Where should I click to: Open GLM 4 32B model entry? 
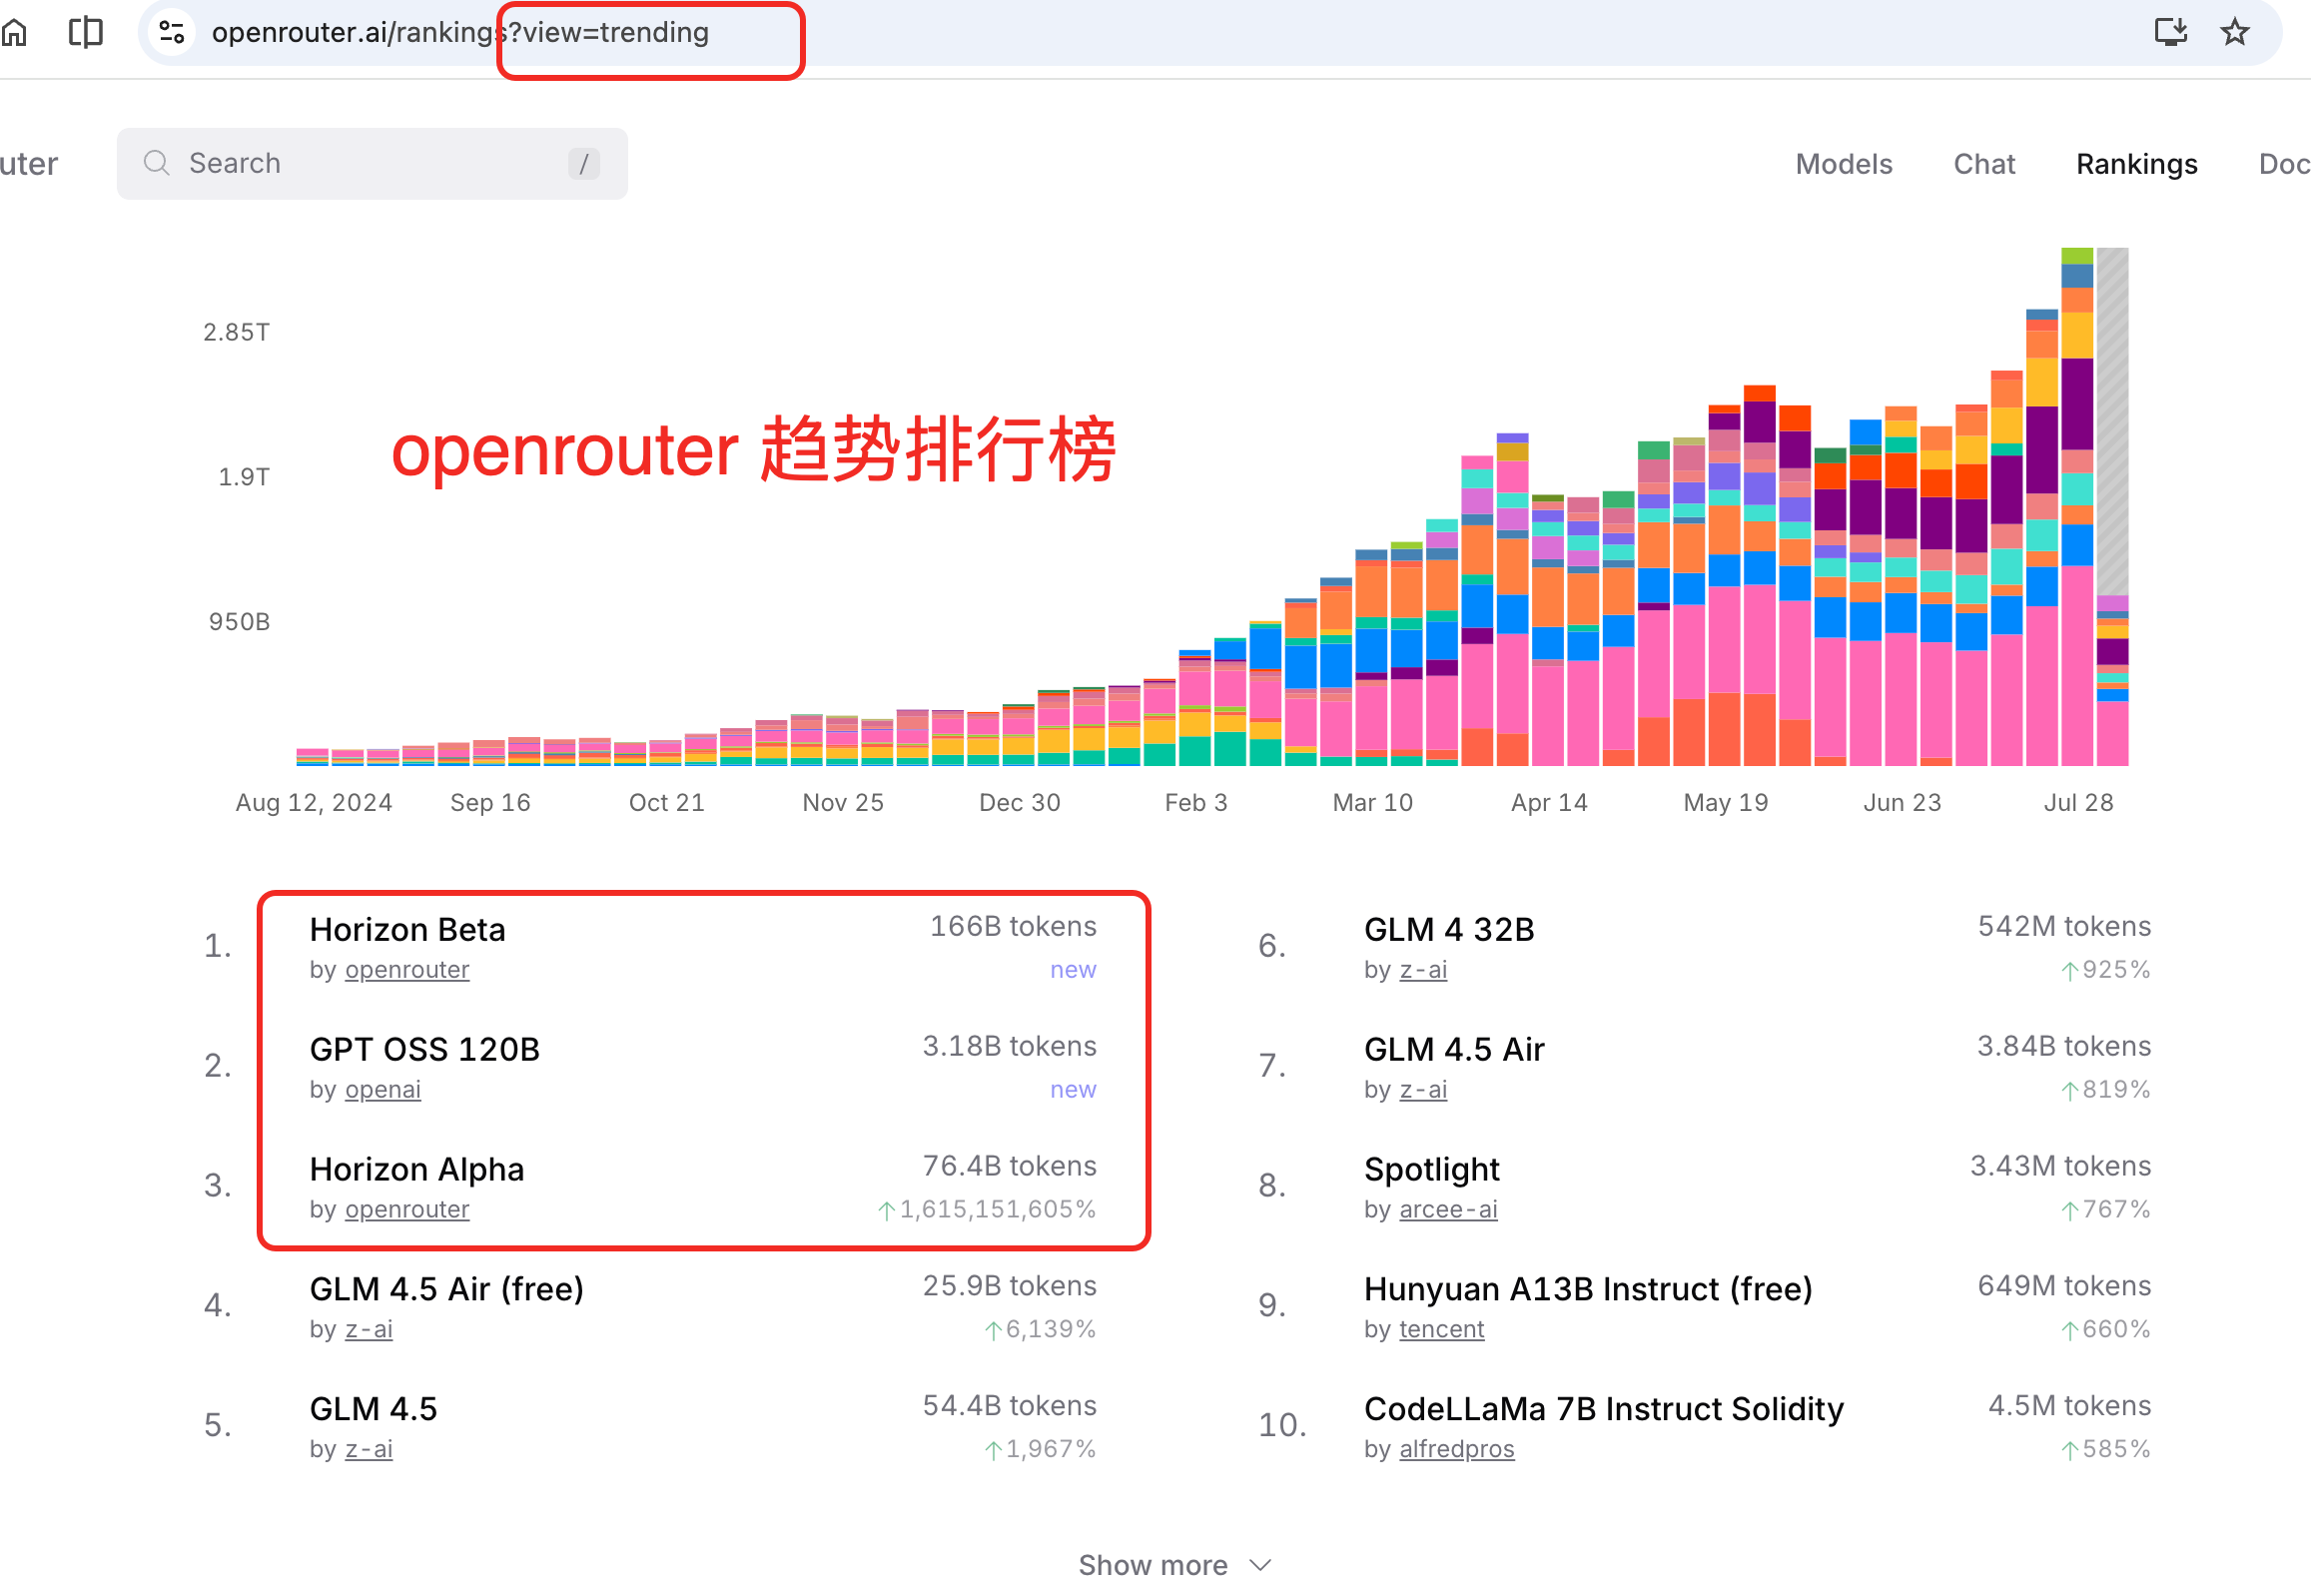click(x=1449, y=929)
